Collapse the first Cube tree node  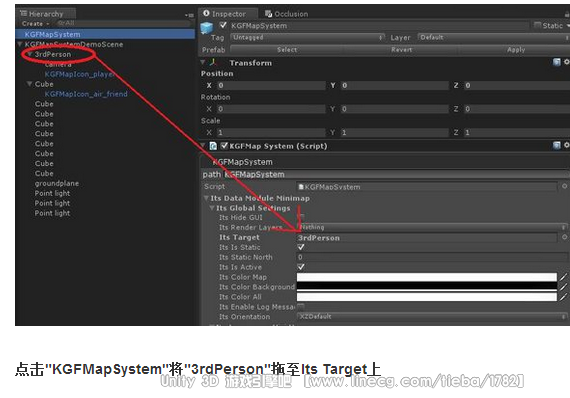pos(29,84)
